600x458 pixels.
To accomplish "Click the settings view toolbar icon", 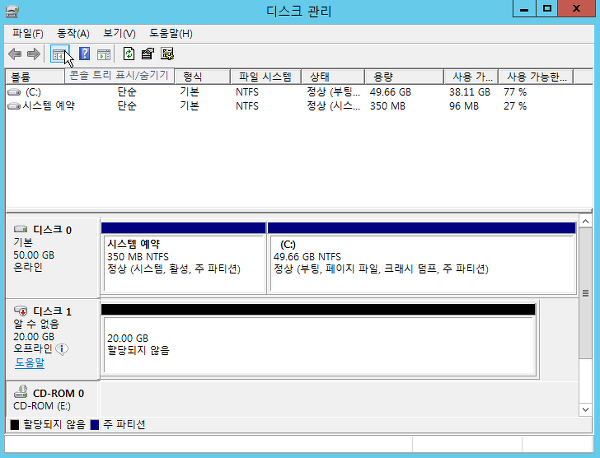I will (x=167, y=54).
